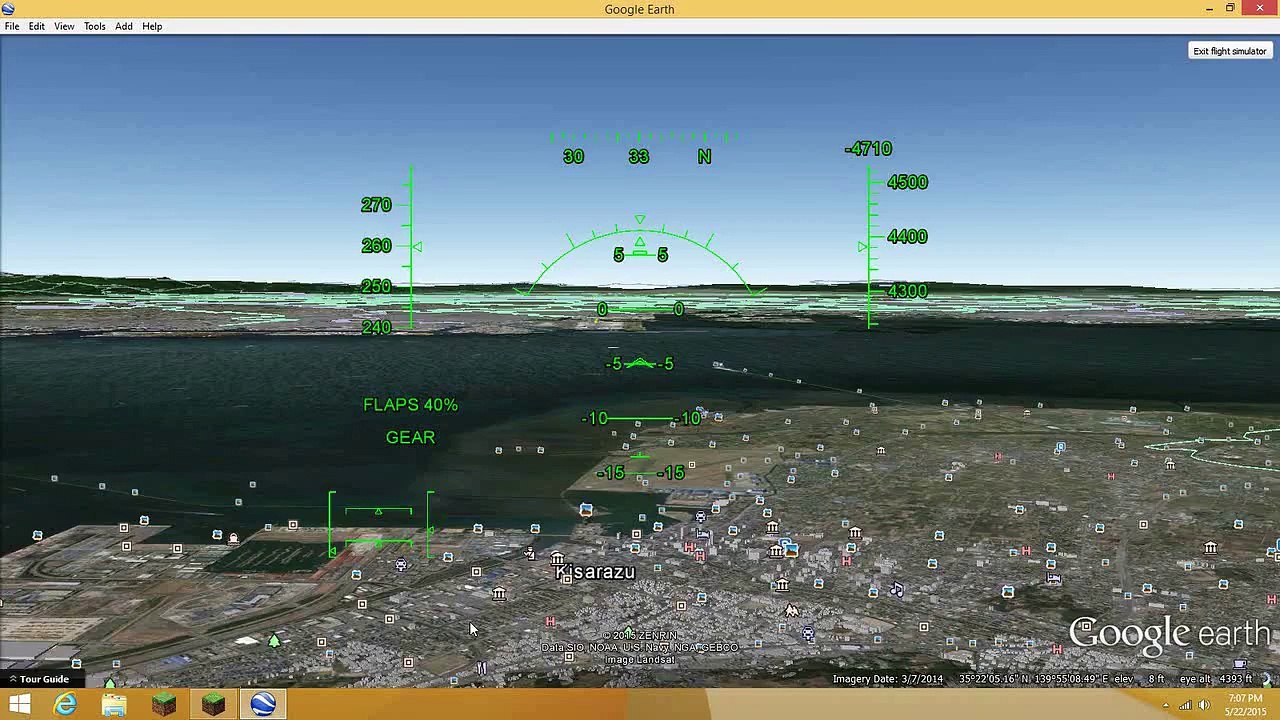1280x720 pixels.
Task: Click the heading 33 compass mark
Action: [639, 157]
